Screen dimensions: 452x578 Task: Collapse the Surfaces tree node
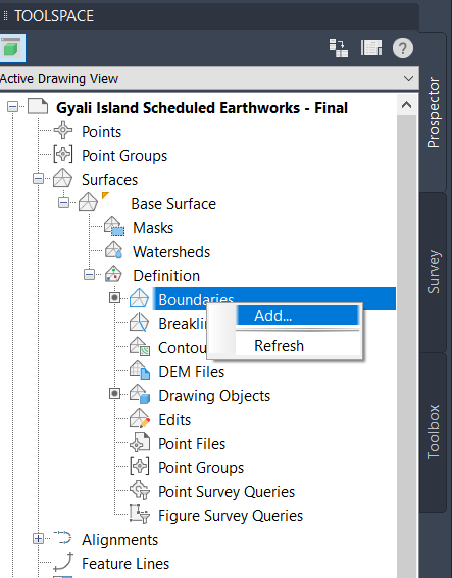38,179
